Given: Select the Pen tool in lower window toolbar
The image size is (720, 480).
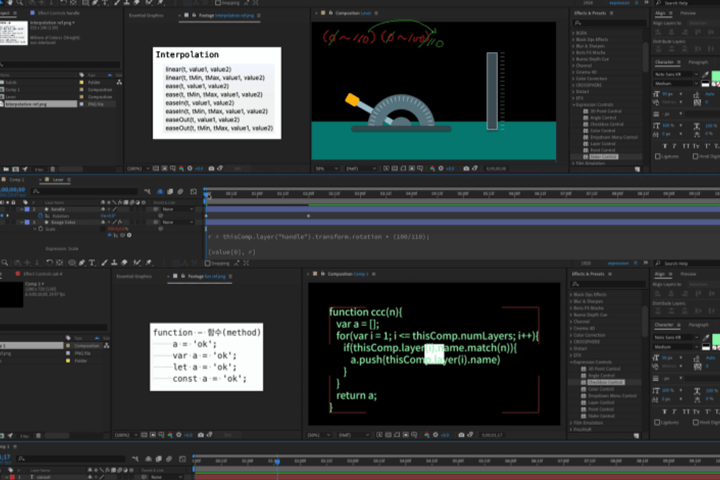Looking at the screenshot, I should coord(82,263).
